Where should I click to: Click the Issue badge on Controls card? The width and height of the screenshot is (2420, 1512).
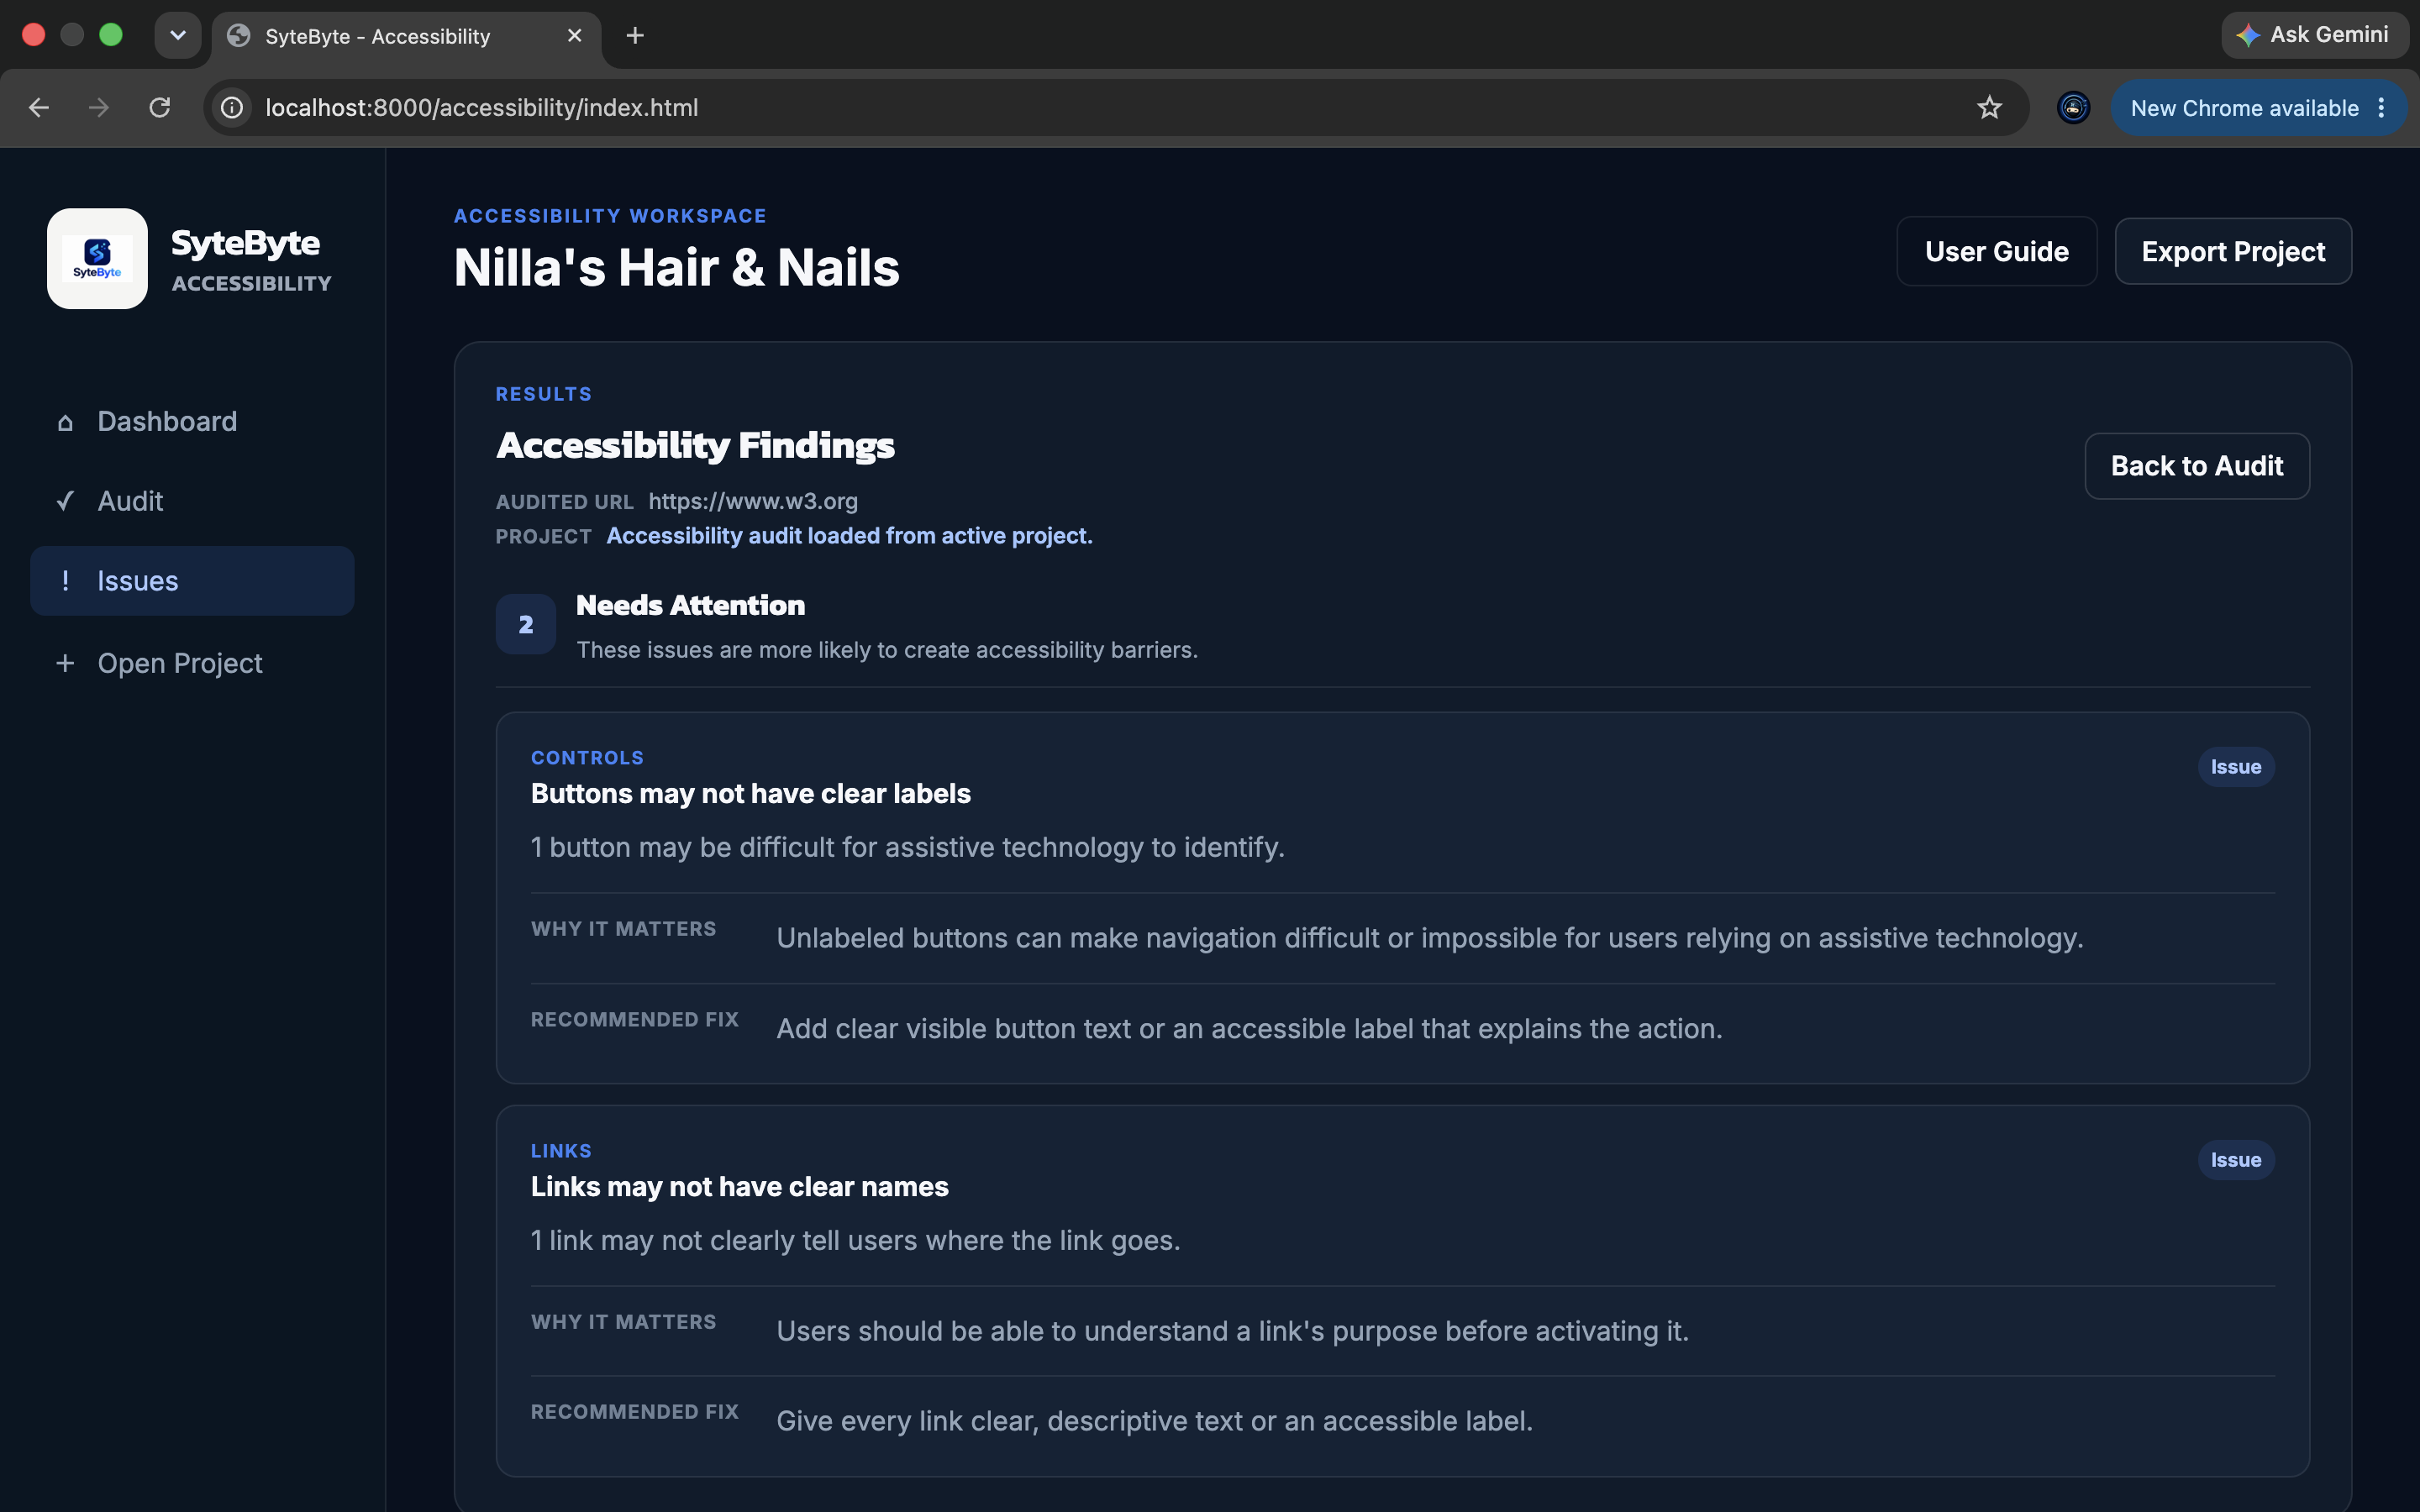tap(2235, 767)
